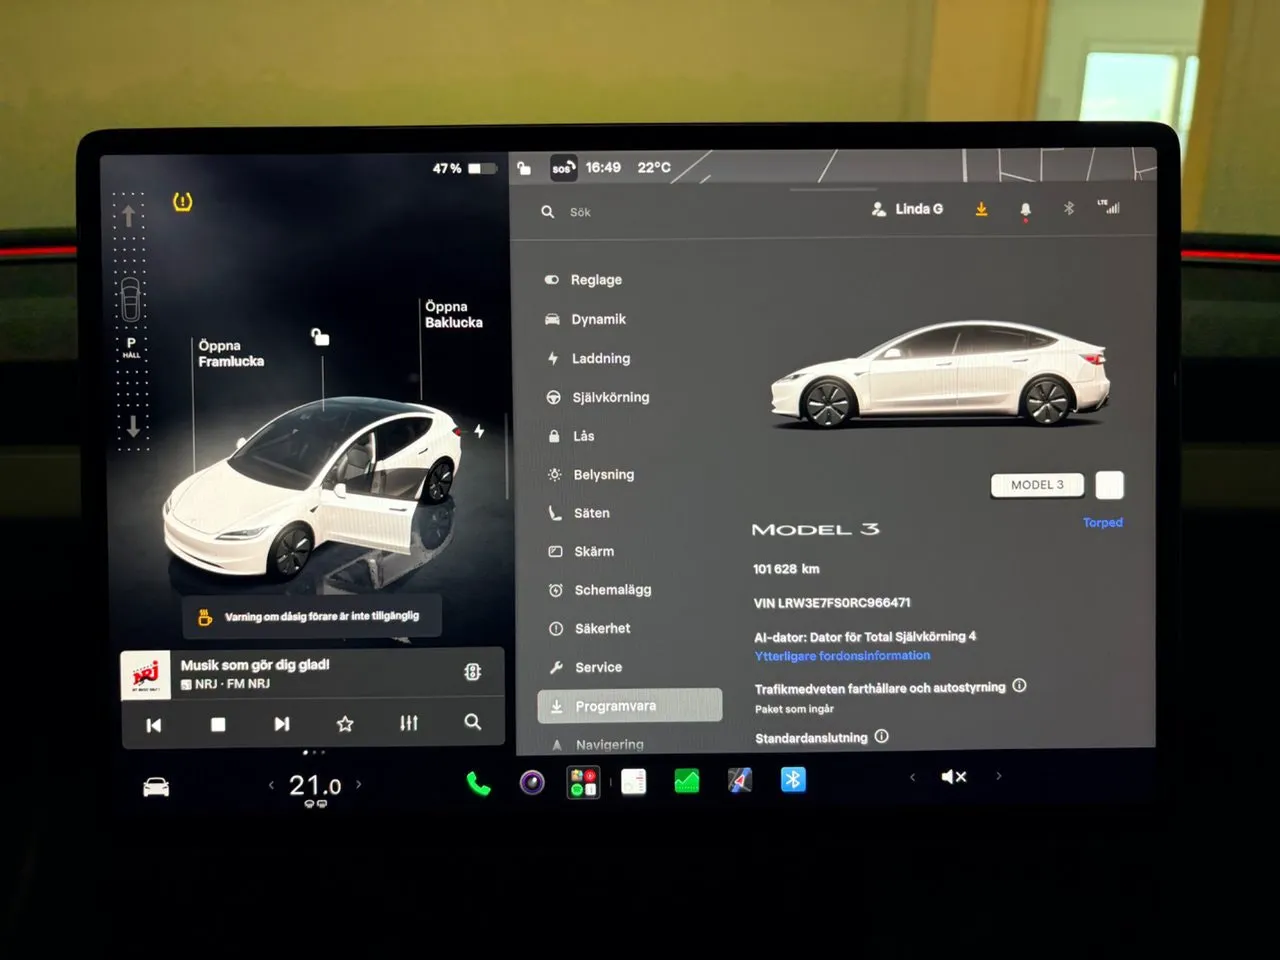Open the navigation map app

point(740,780)
